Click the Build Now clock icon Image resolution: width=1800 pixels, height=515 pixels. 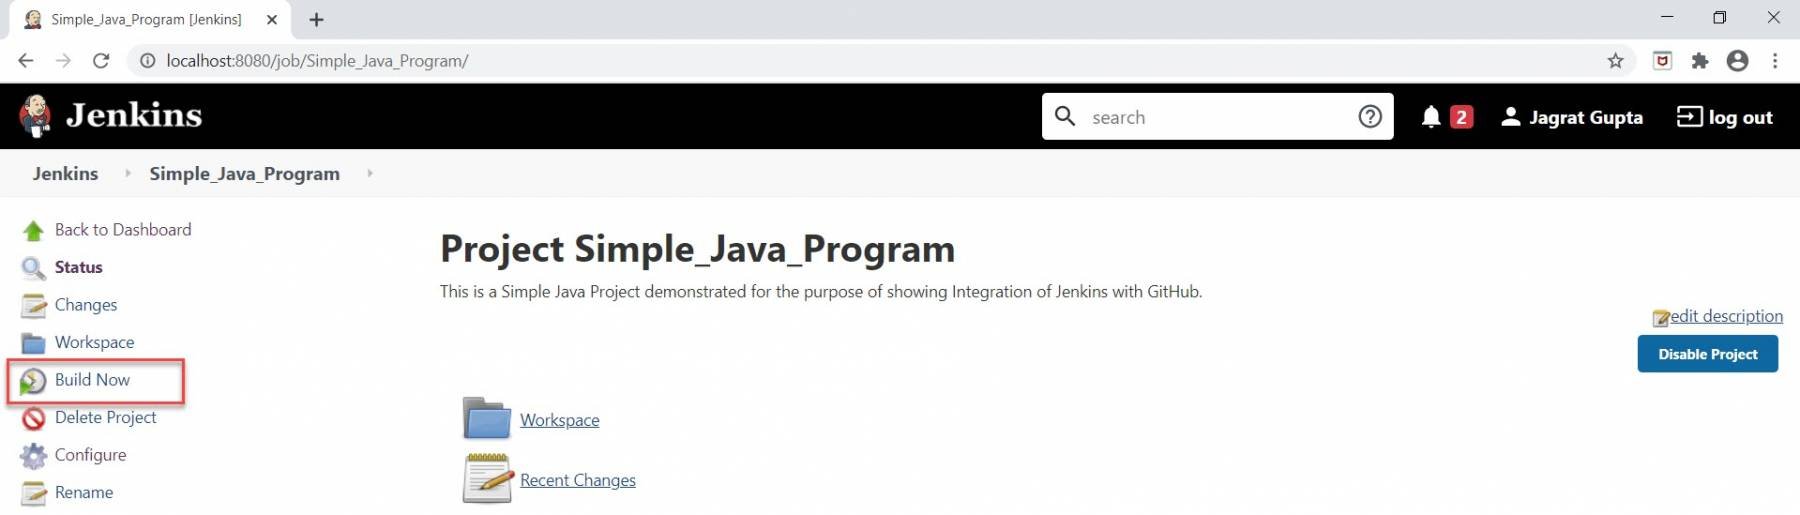pos(33,381)
